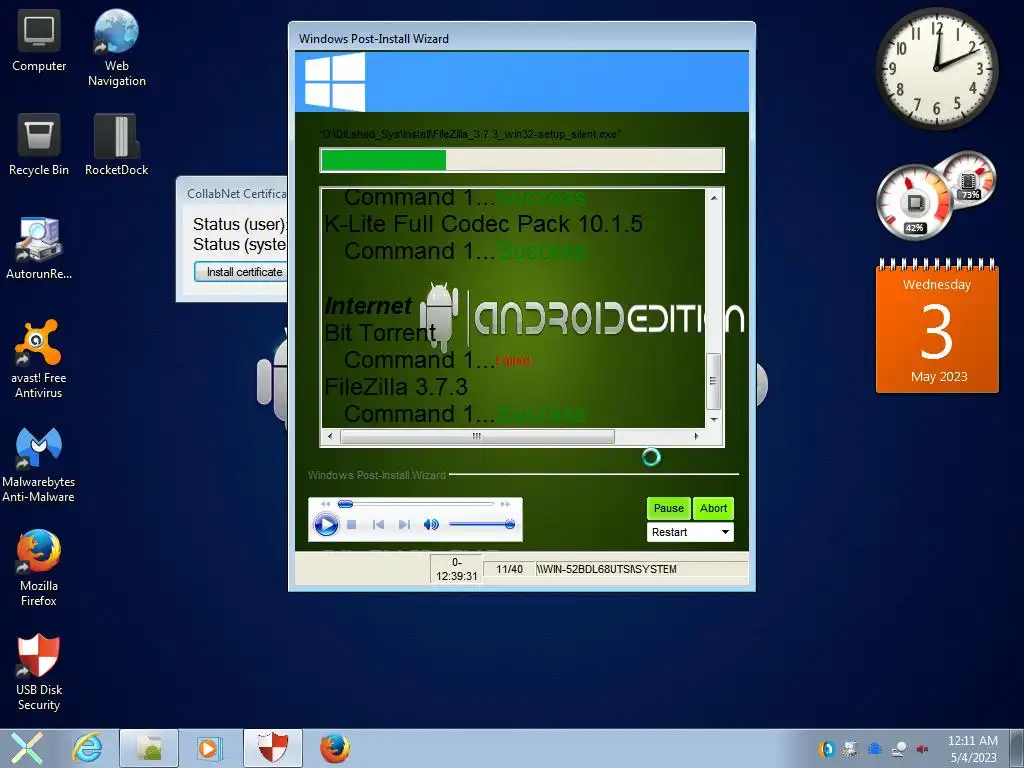
Task: Click the install log up scroll arrow
Action: coord(714,197)
